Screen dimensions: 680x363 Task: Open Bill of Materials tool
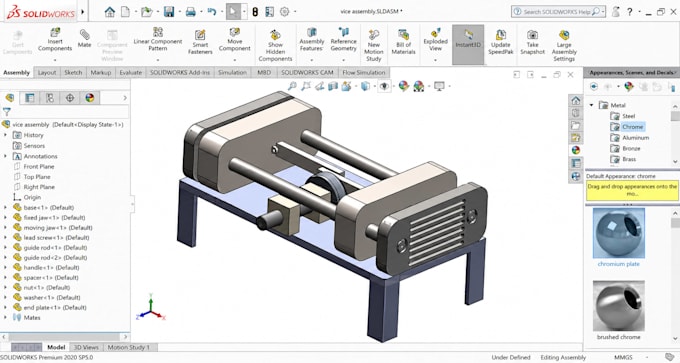[x=403, y=42]
